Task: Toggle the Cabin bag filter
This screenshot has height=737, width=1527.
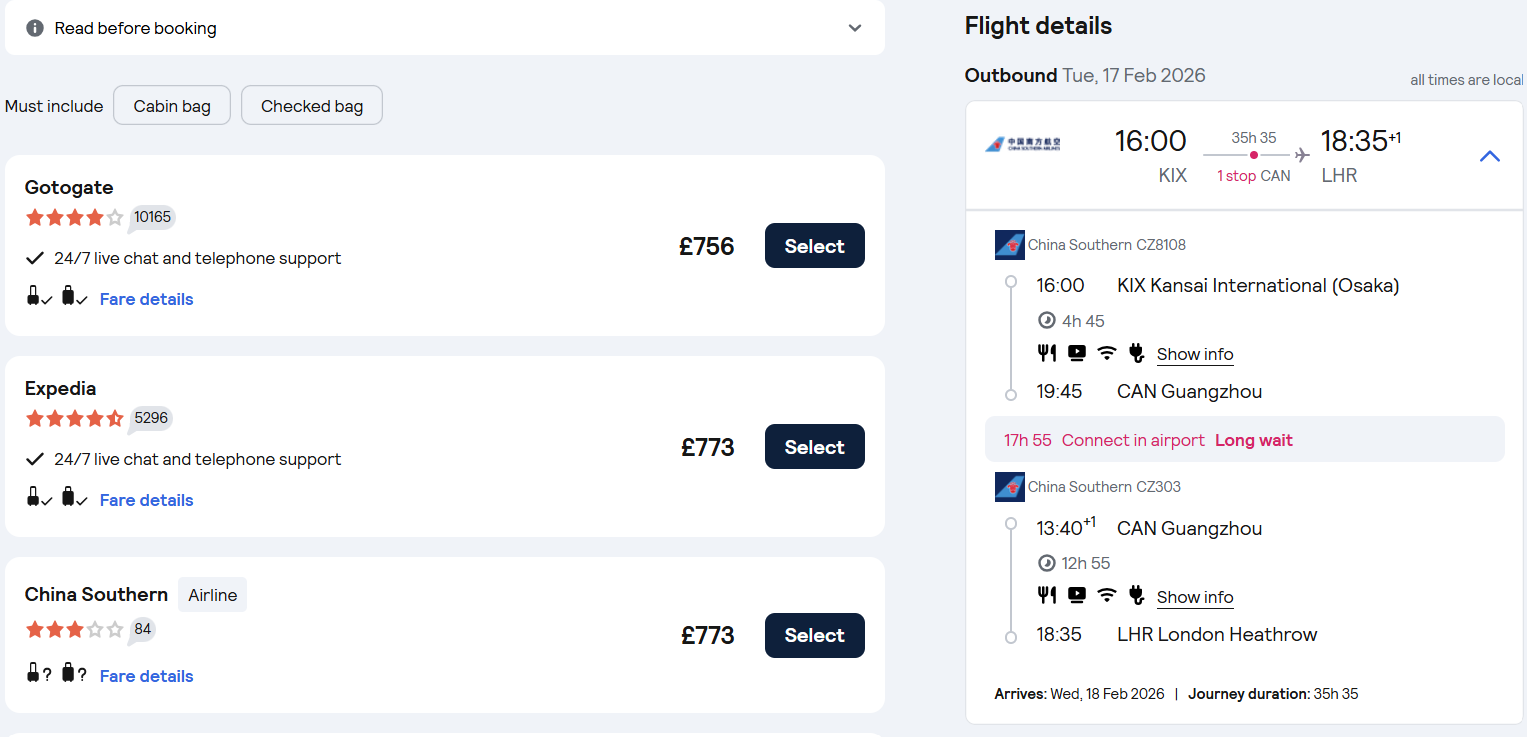Action: 172,106
